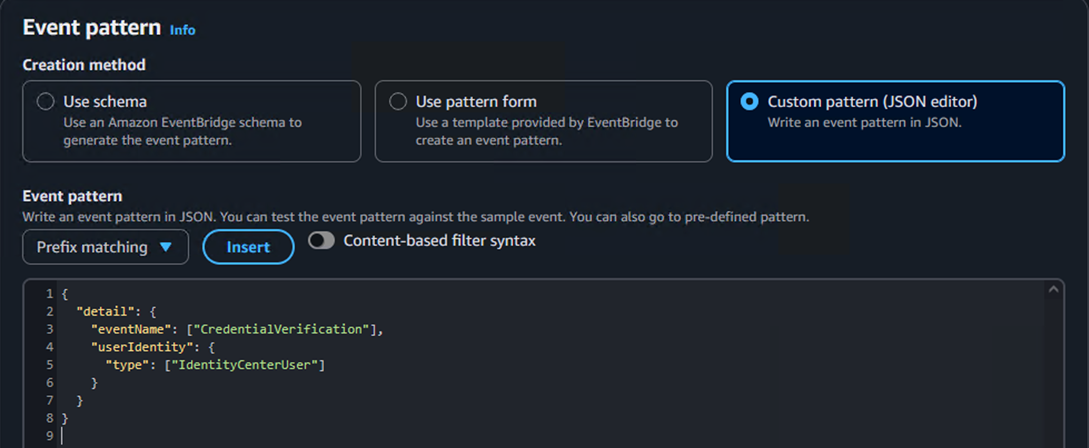
Task: Click the closing brace on line 8
Action: click(65, 419)
